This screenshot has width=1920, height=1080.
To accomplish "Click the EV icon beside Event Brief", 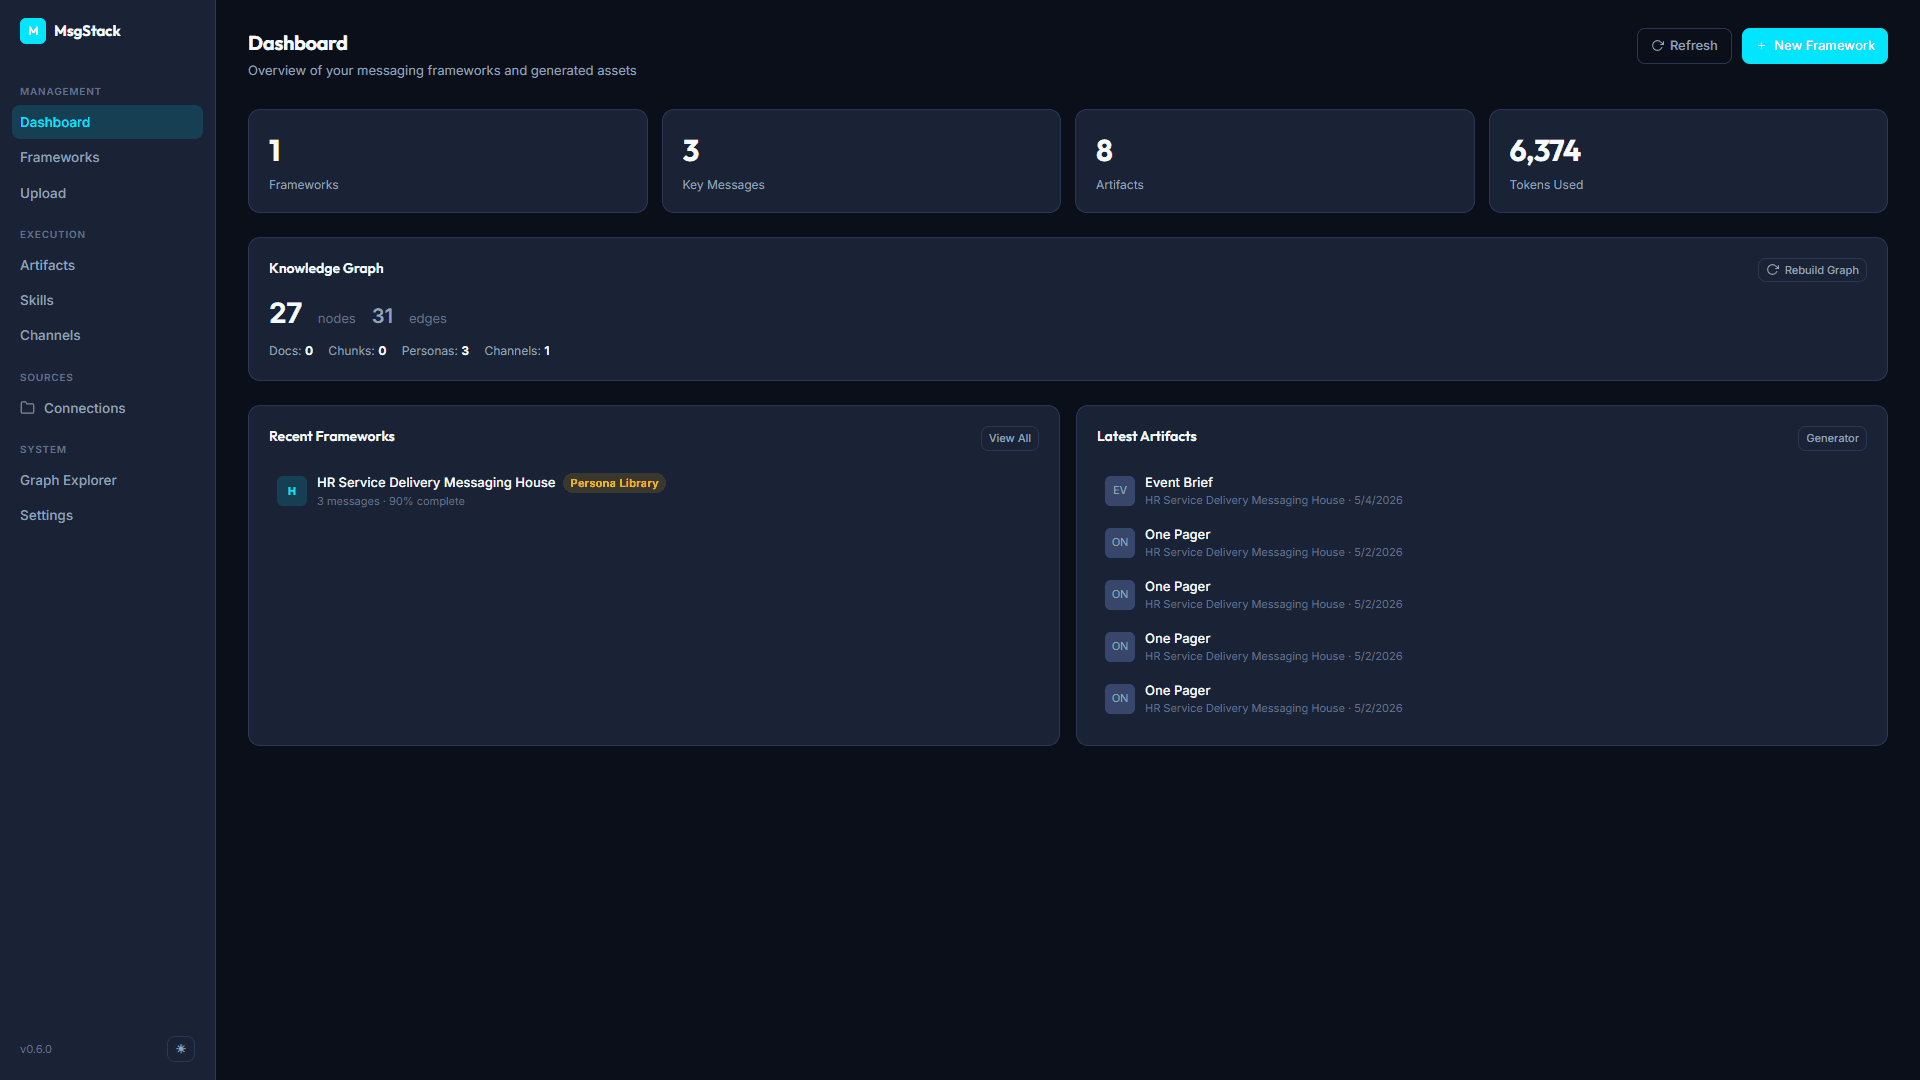I will coord(1120,491).
